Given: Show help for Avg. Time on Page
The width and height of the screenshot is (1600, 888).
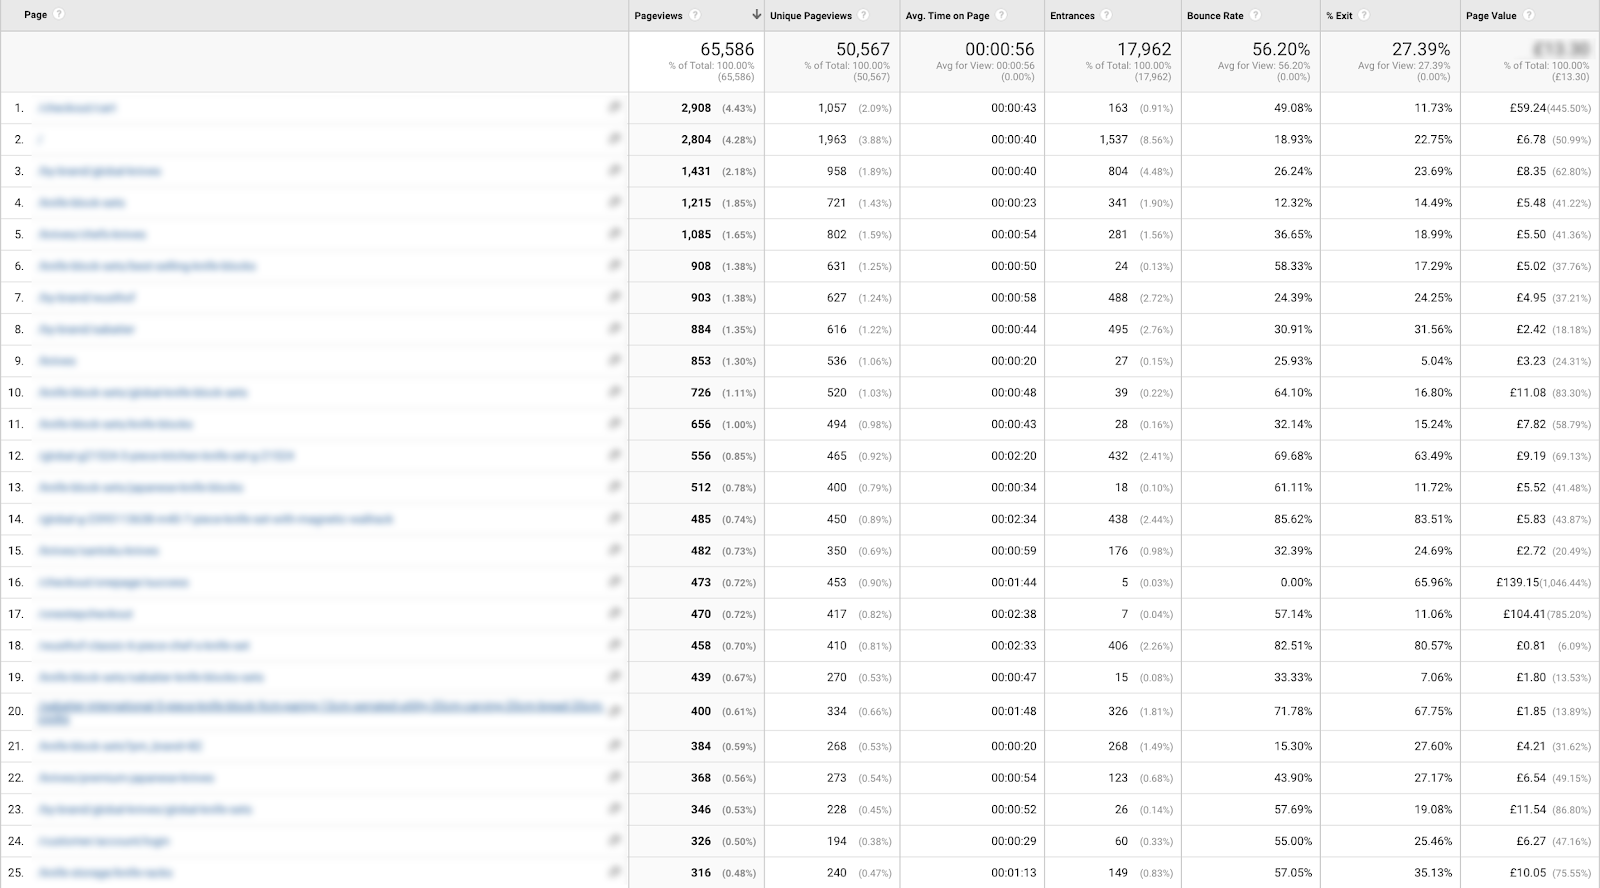Looking at the screenshot, I should click(1001, 15).
